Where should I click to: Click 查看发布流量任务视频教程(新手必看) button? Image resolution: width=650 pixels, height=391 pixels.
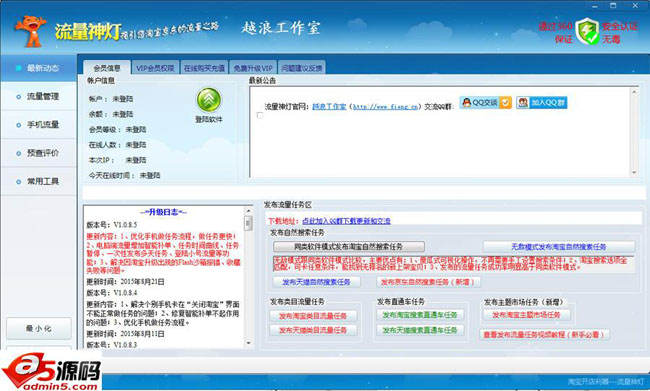[544, 334]
